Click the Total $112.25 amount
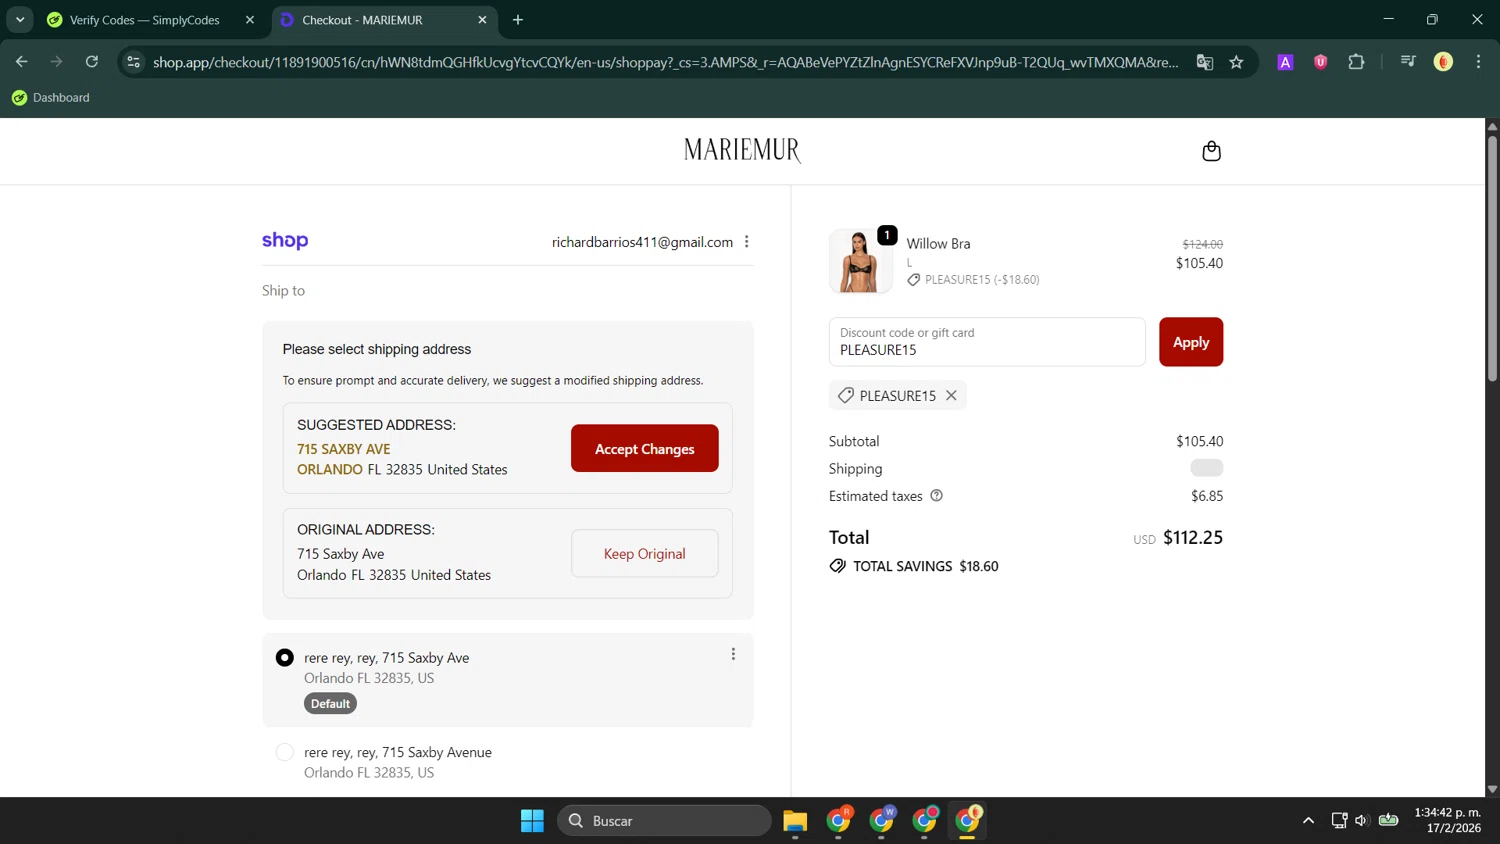1500x844 pixels. [1193, 538]
